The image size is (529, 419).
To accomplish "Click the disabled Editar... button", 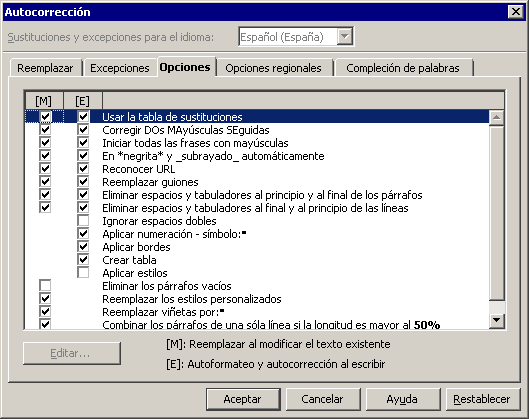I will pyautogui.click(x=72, y=353).
